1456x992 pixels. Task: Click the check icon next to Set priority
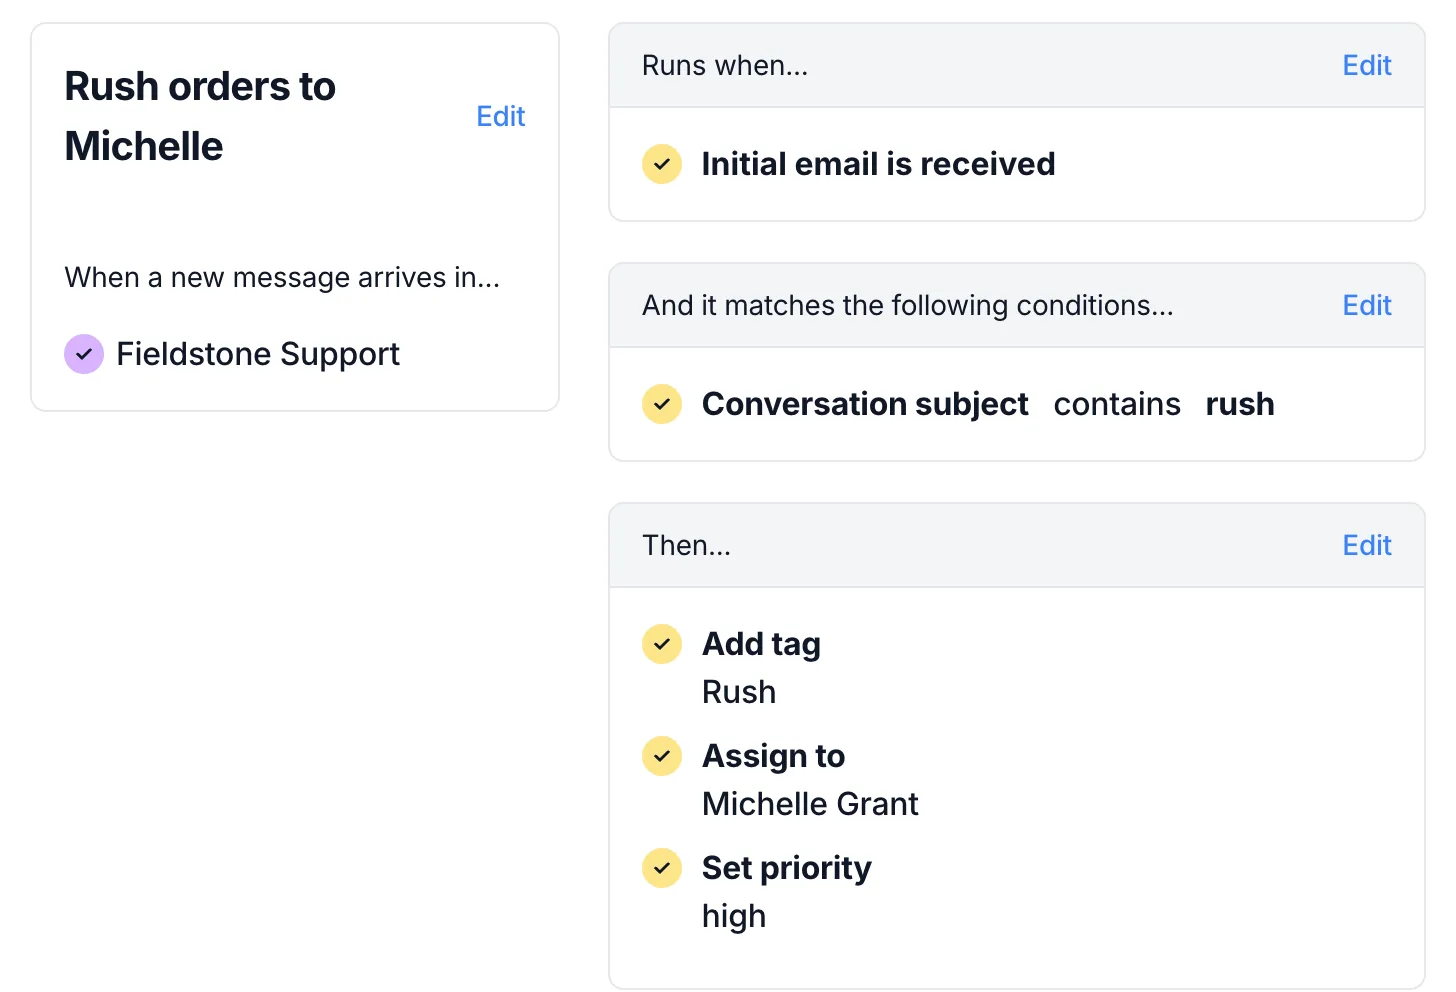(662, 868)
